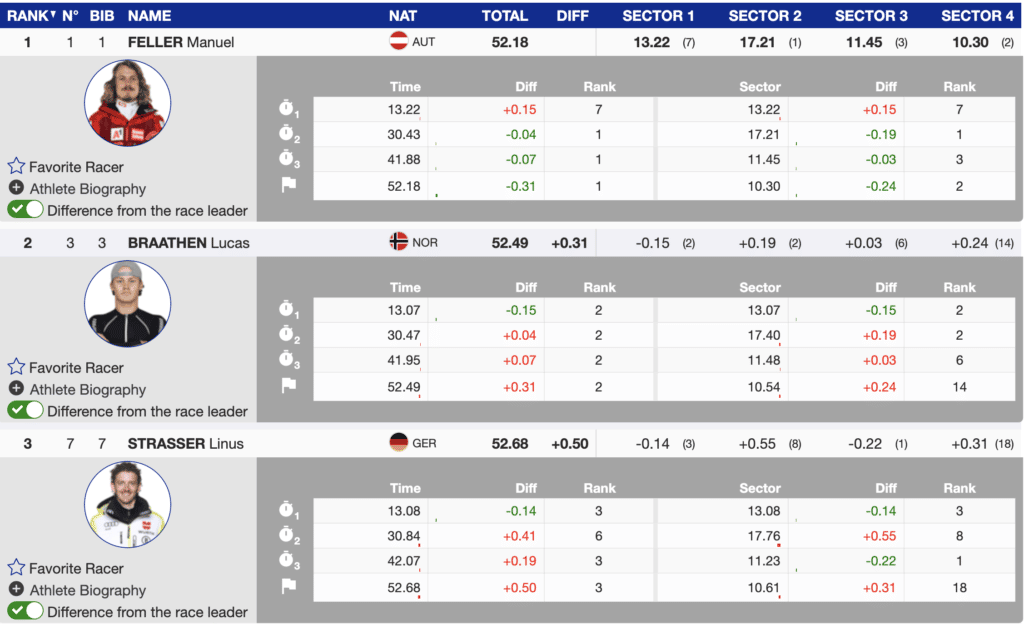Click Lucas Braathen's athlete portrait photo
Screen dimensions: 1024x624
[x=126, y=304]
